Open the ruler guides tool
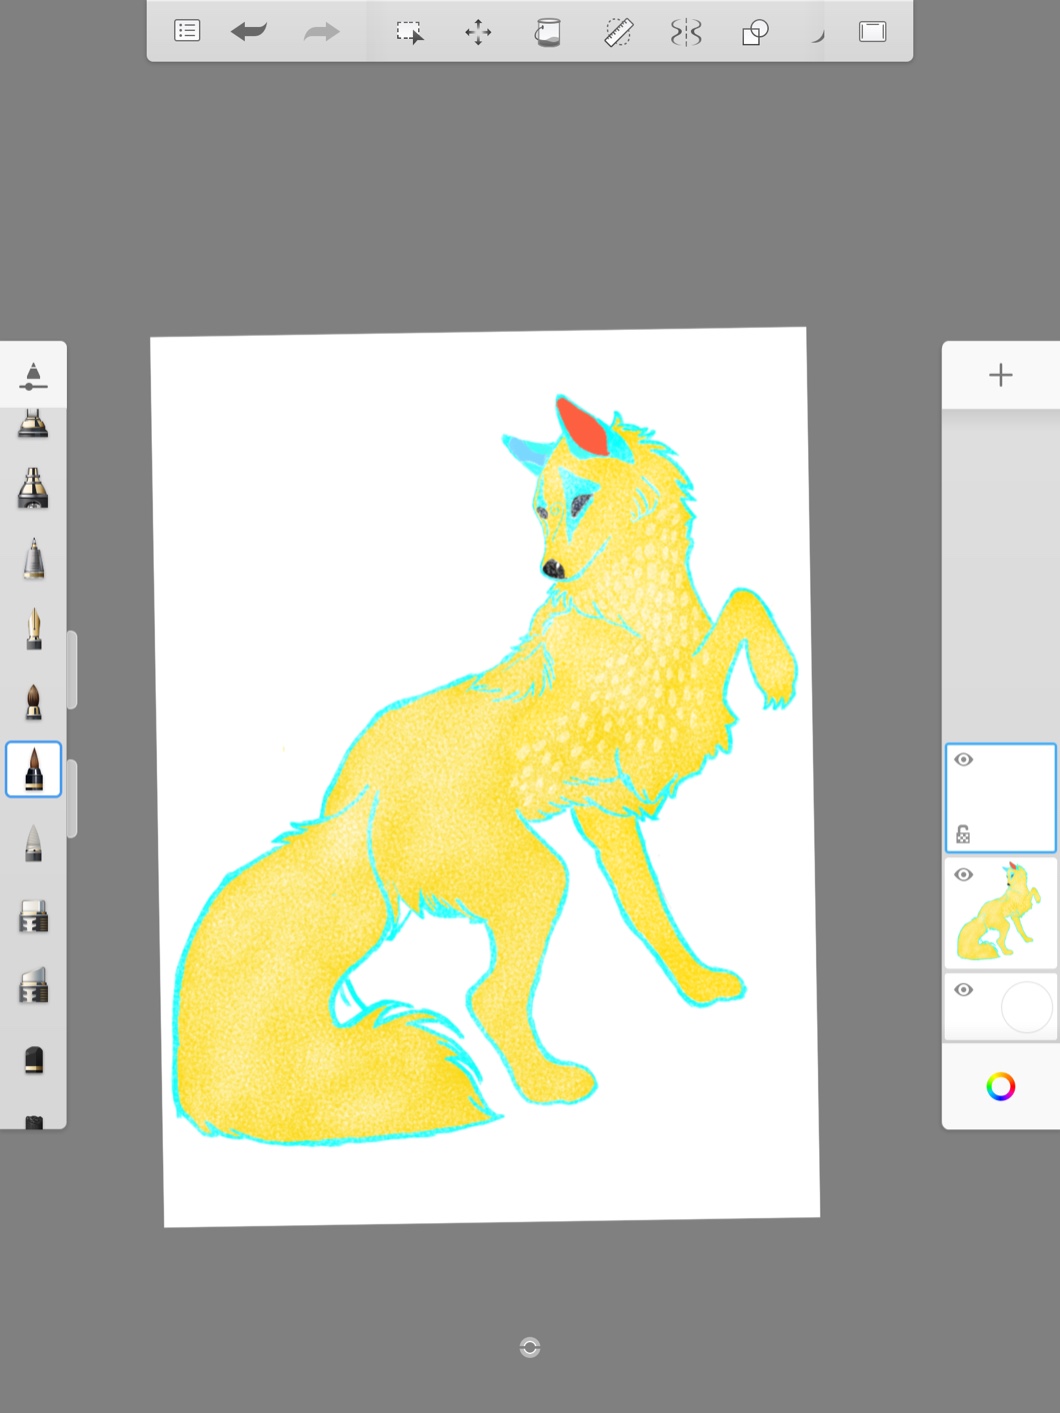This screenshot has width=1060, height=1413. (x=618, y=32)
